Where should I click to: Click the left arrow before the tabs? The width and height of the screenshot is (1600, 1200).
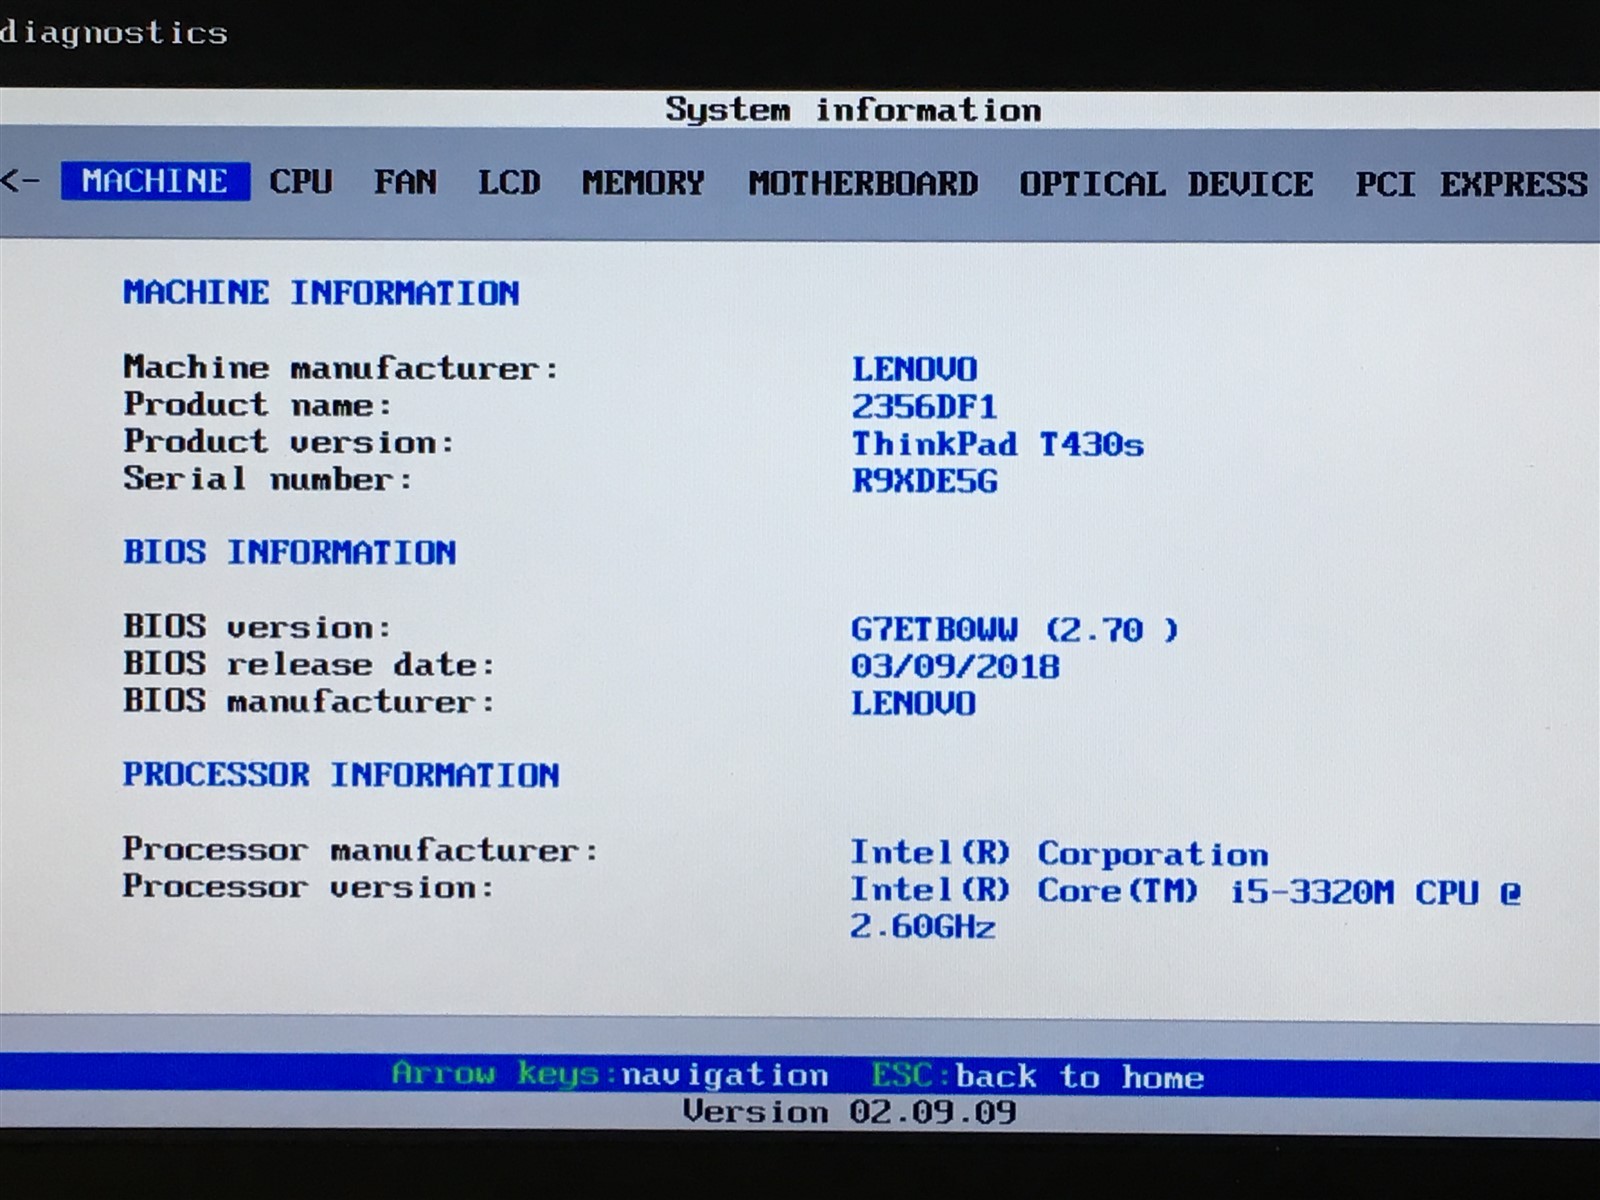[x=21, y=181]
